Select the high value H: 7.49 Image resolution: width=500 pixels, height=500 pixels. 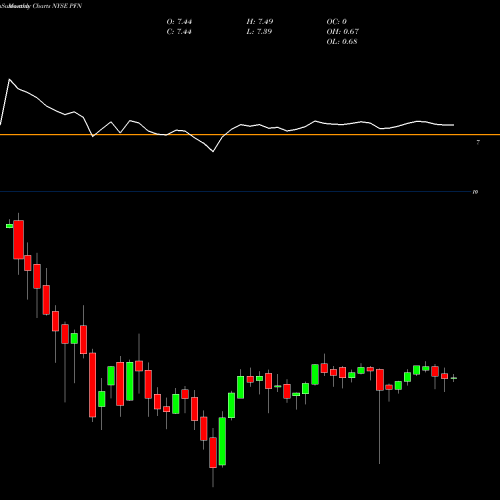[260, 22]
